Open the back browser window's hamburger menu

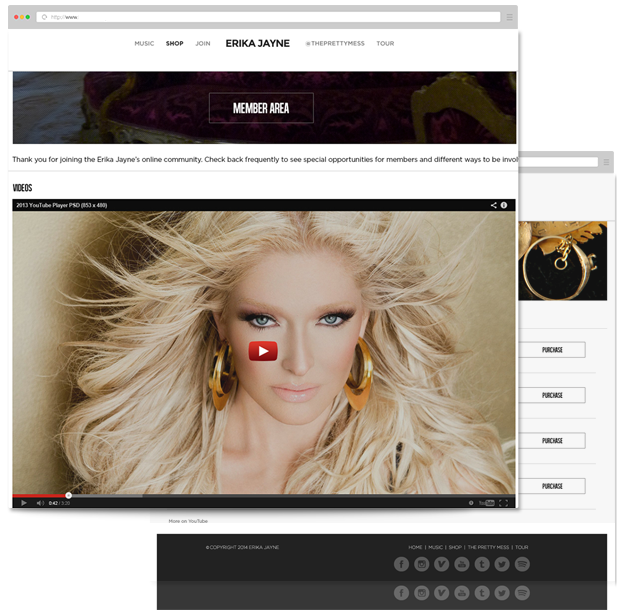606,162
